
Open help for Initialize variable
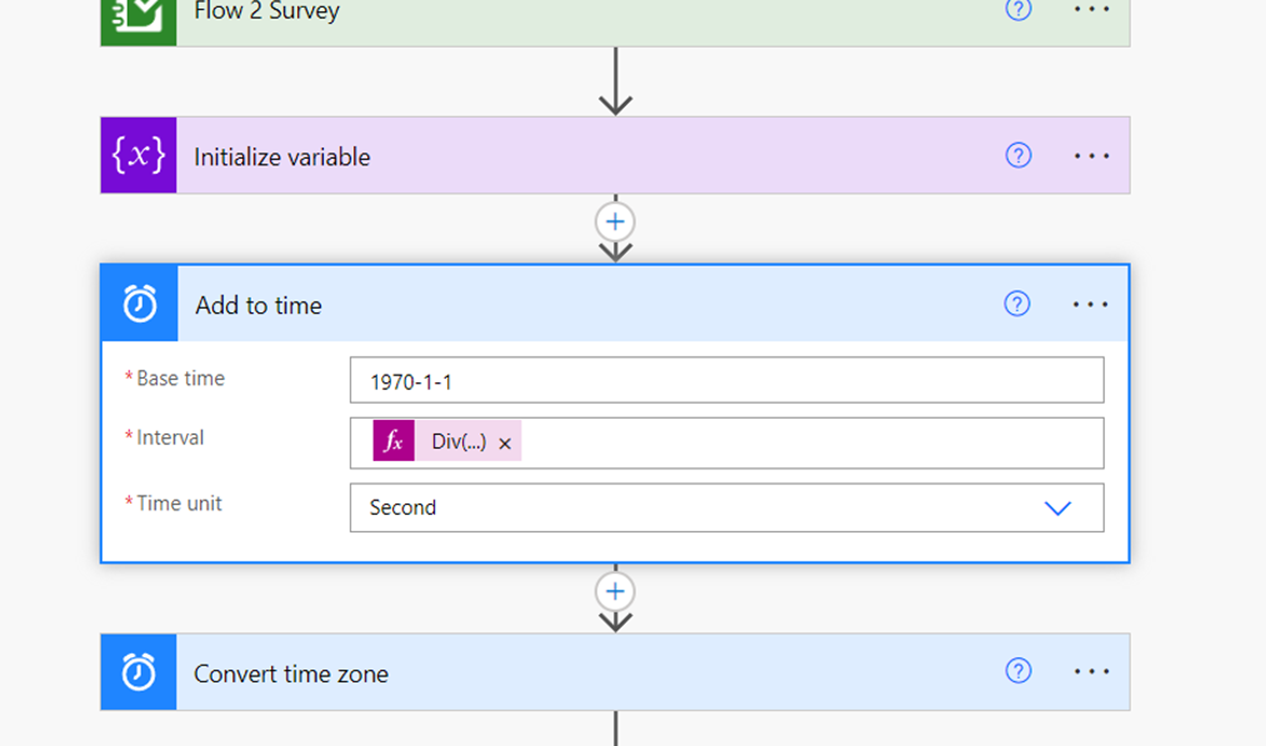point(1018,156)
